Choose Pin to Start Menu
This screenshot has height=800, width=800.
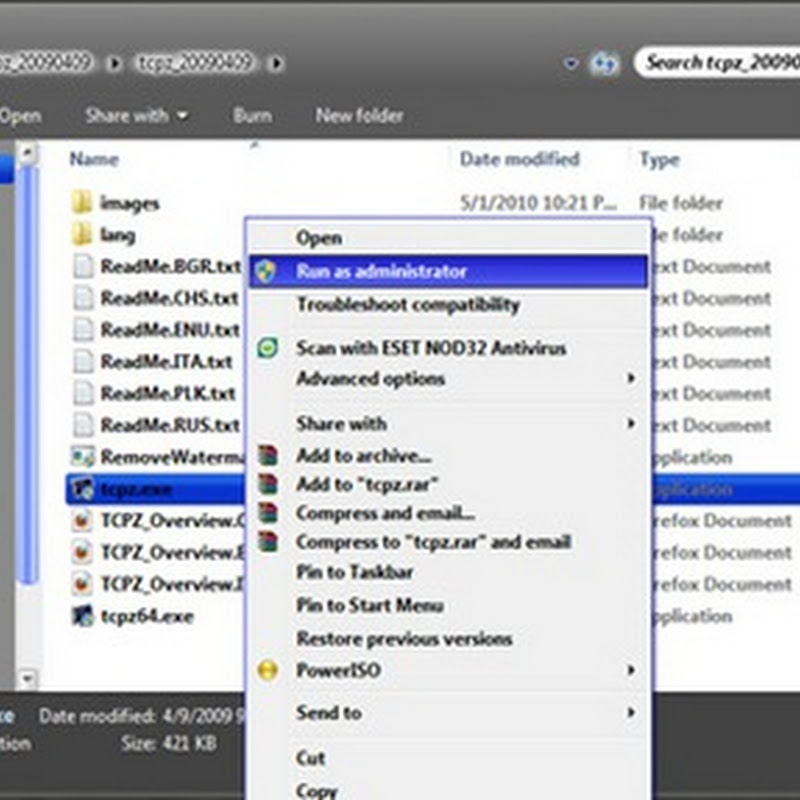point(448,605)
